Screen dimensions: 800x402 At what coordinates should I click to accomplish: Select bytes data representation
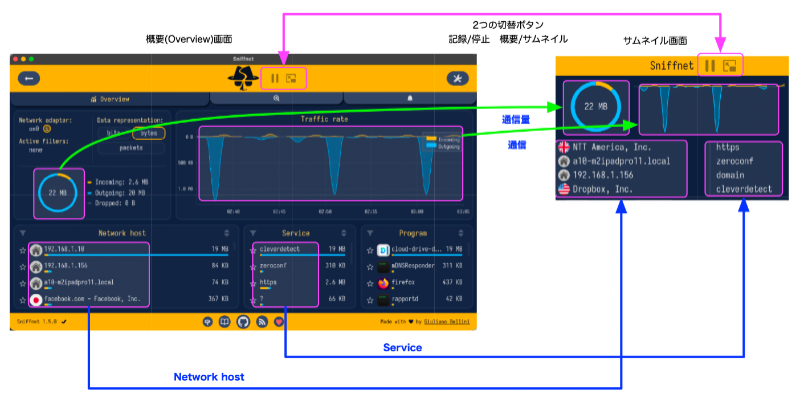coord(148,133)
